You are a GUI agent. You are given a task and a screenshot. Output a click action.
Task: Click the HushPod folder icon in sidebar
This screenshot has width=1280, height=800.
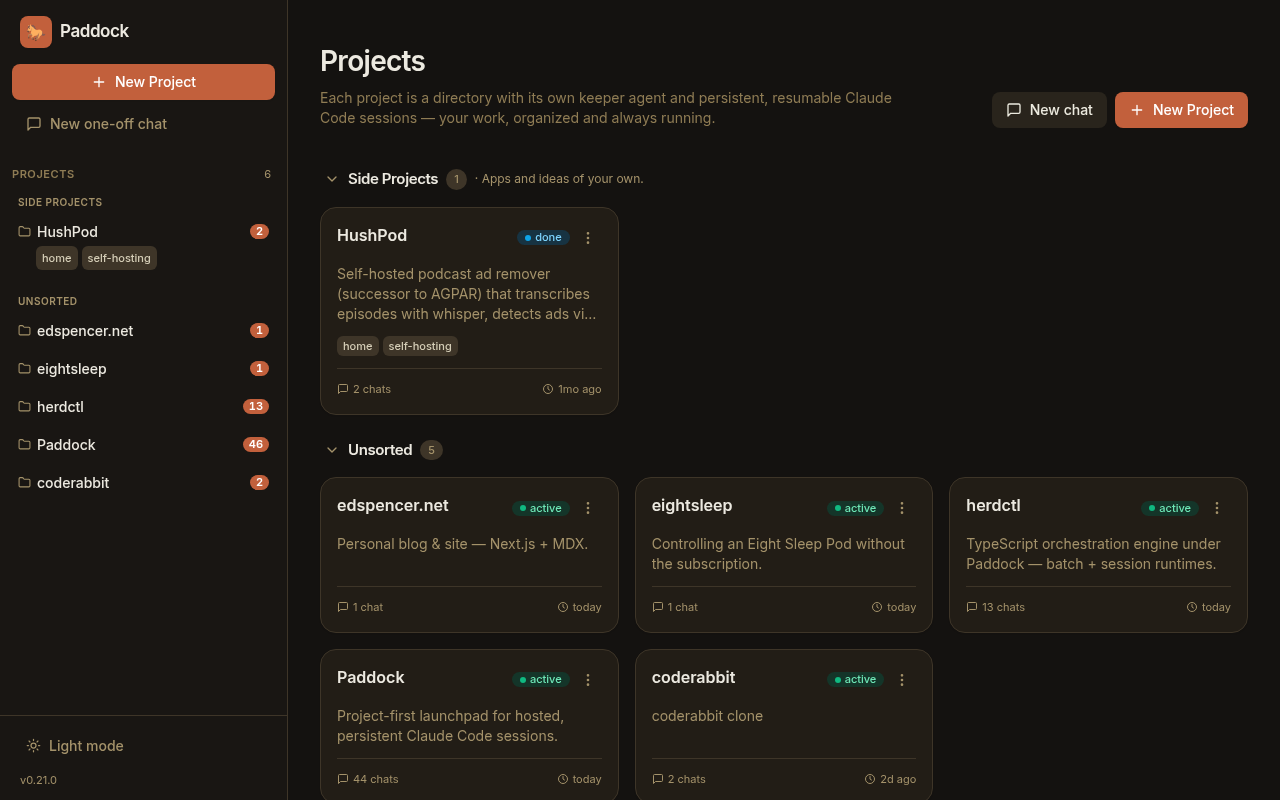[24, 231]
